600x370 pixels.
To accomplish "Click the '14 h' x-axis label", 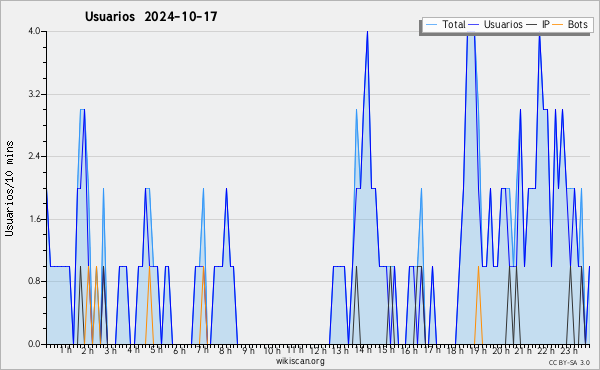I will 363,350.
